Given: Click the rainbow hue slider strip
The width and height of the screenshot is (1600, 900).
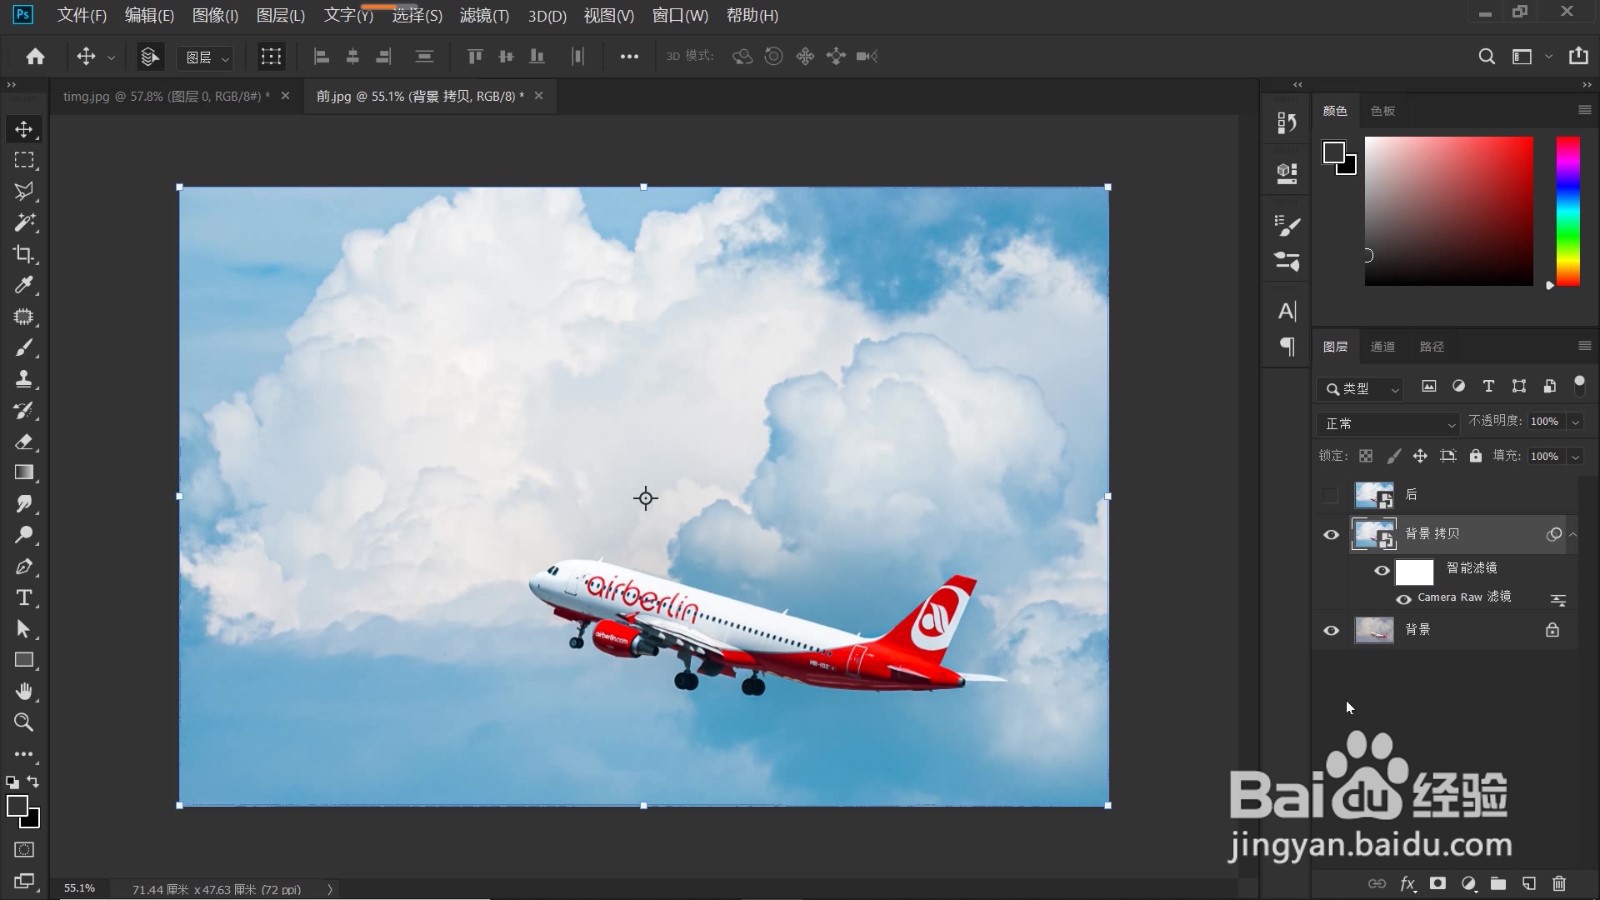Looking at the screenshot, I should point(1568,211).
